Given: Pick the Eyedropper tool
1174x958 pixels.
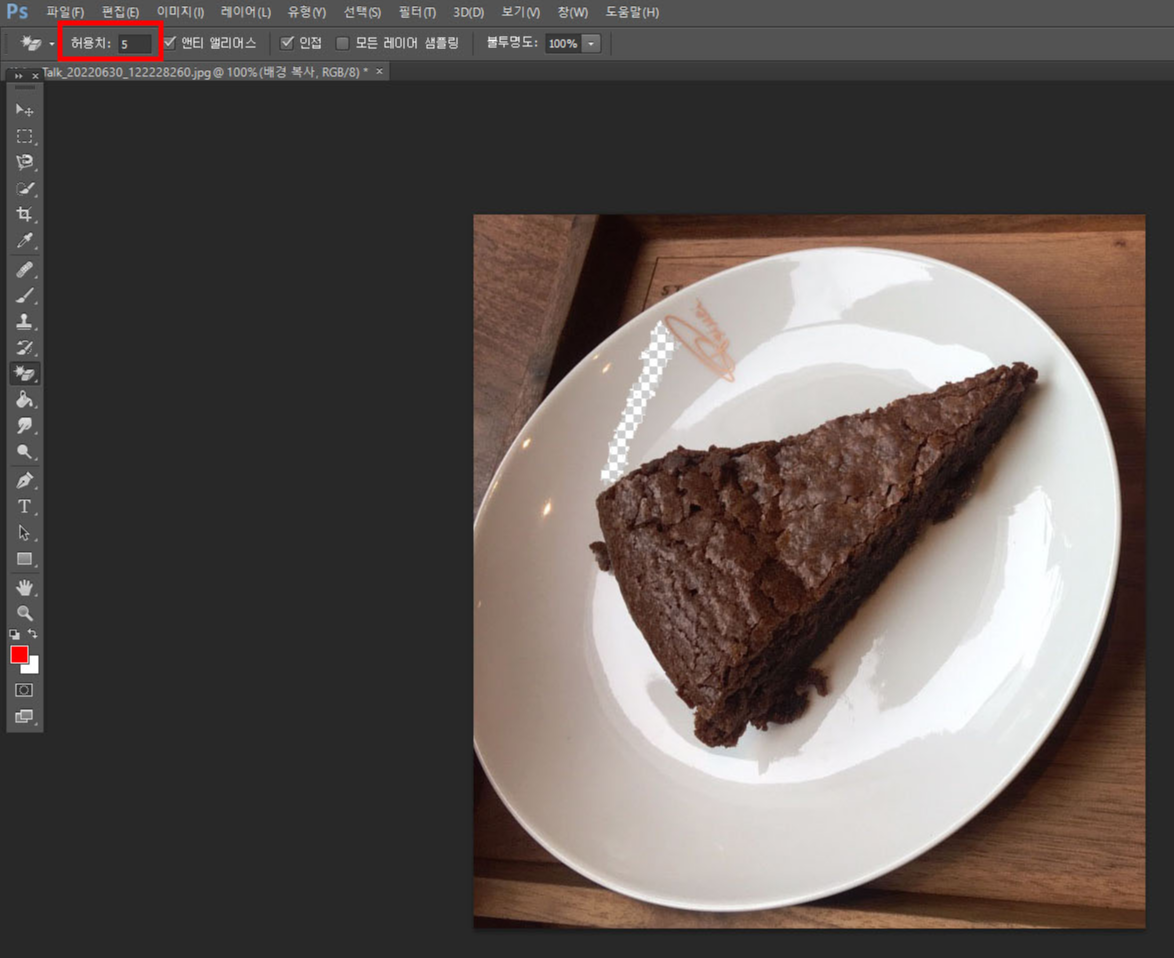Looking at the screenshot, I should pos(25,241).
